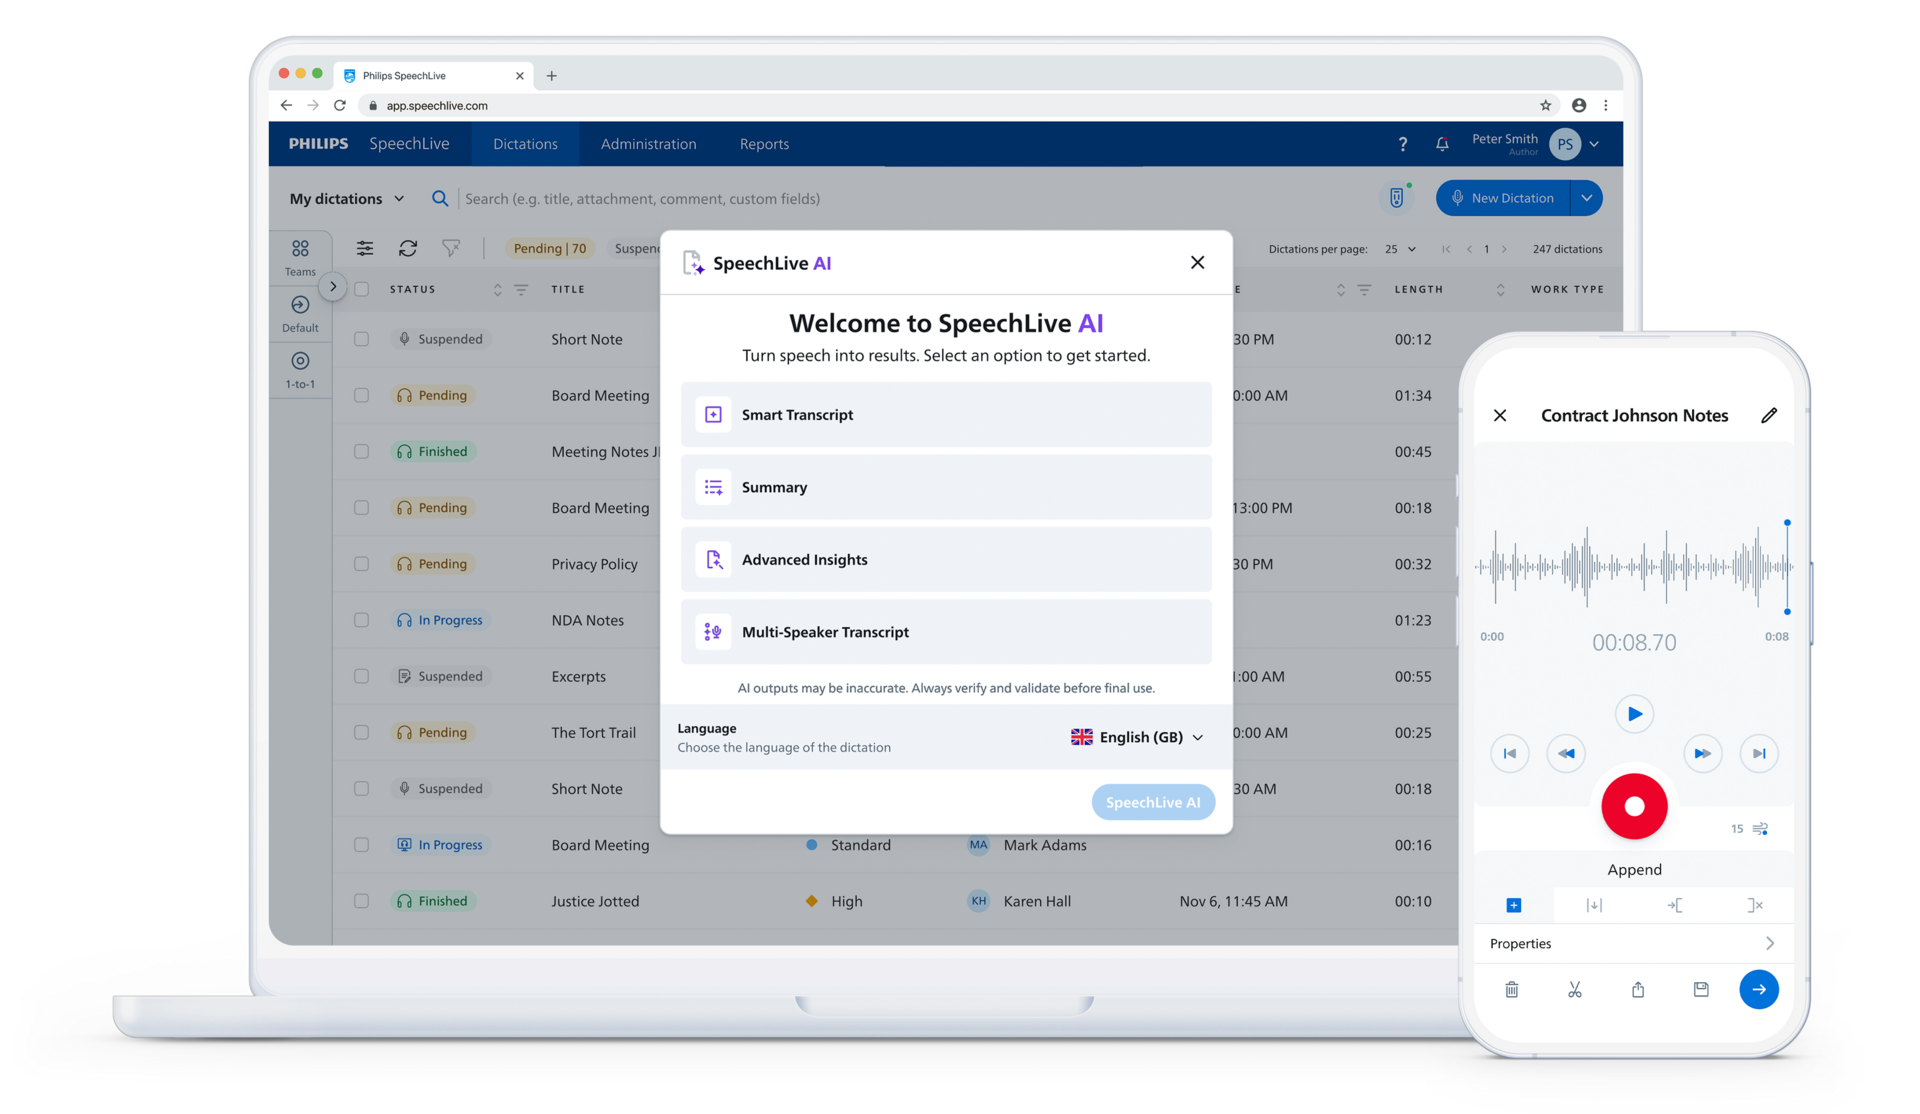Open the Reports tab
The image size is (1920, 1114).
point(764,144)
